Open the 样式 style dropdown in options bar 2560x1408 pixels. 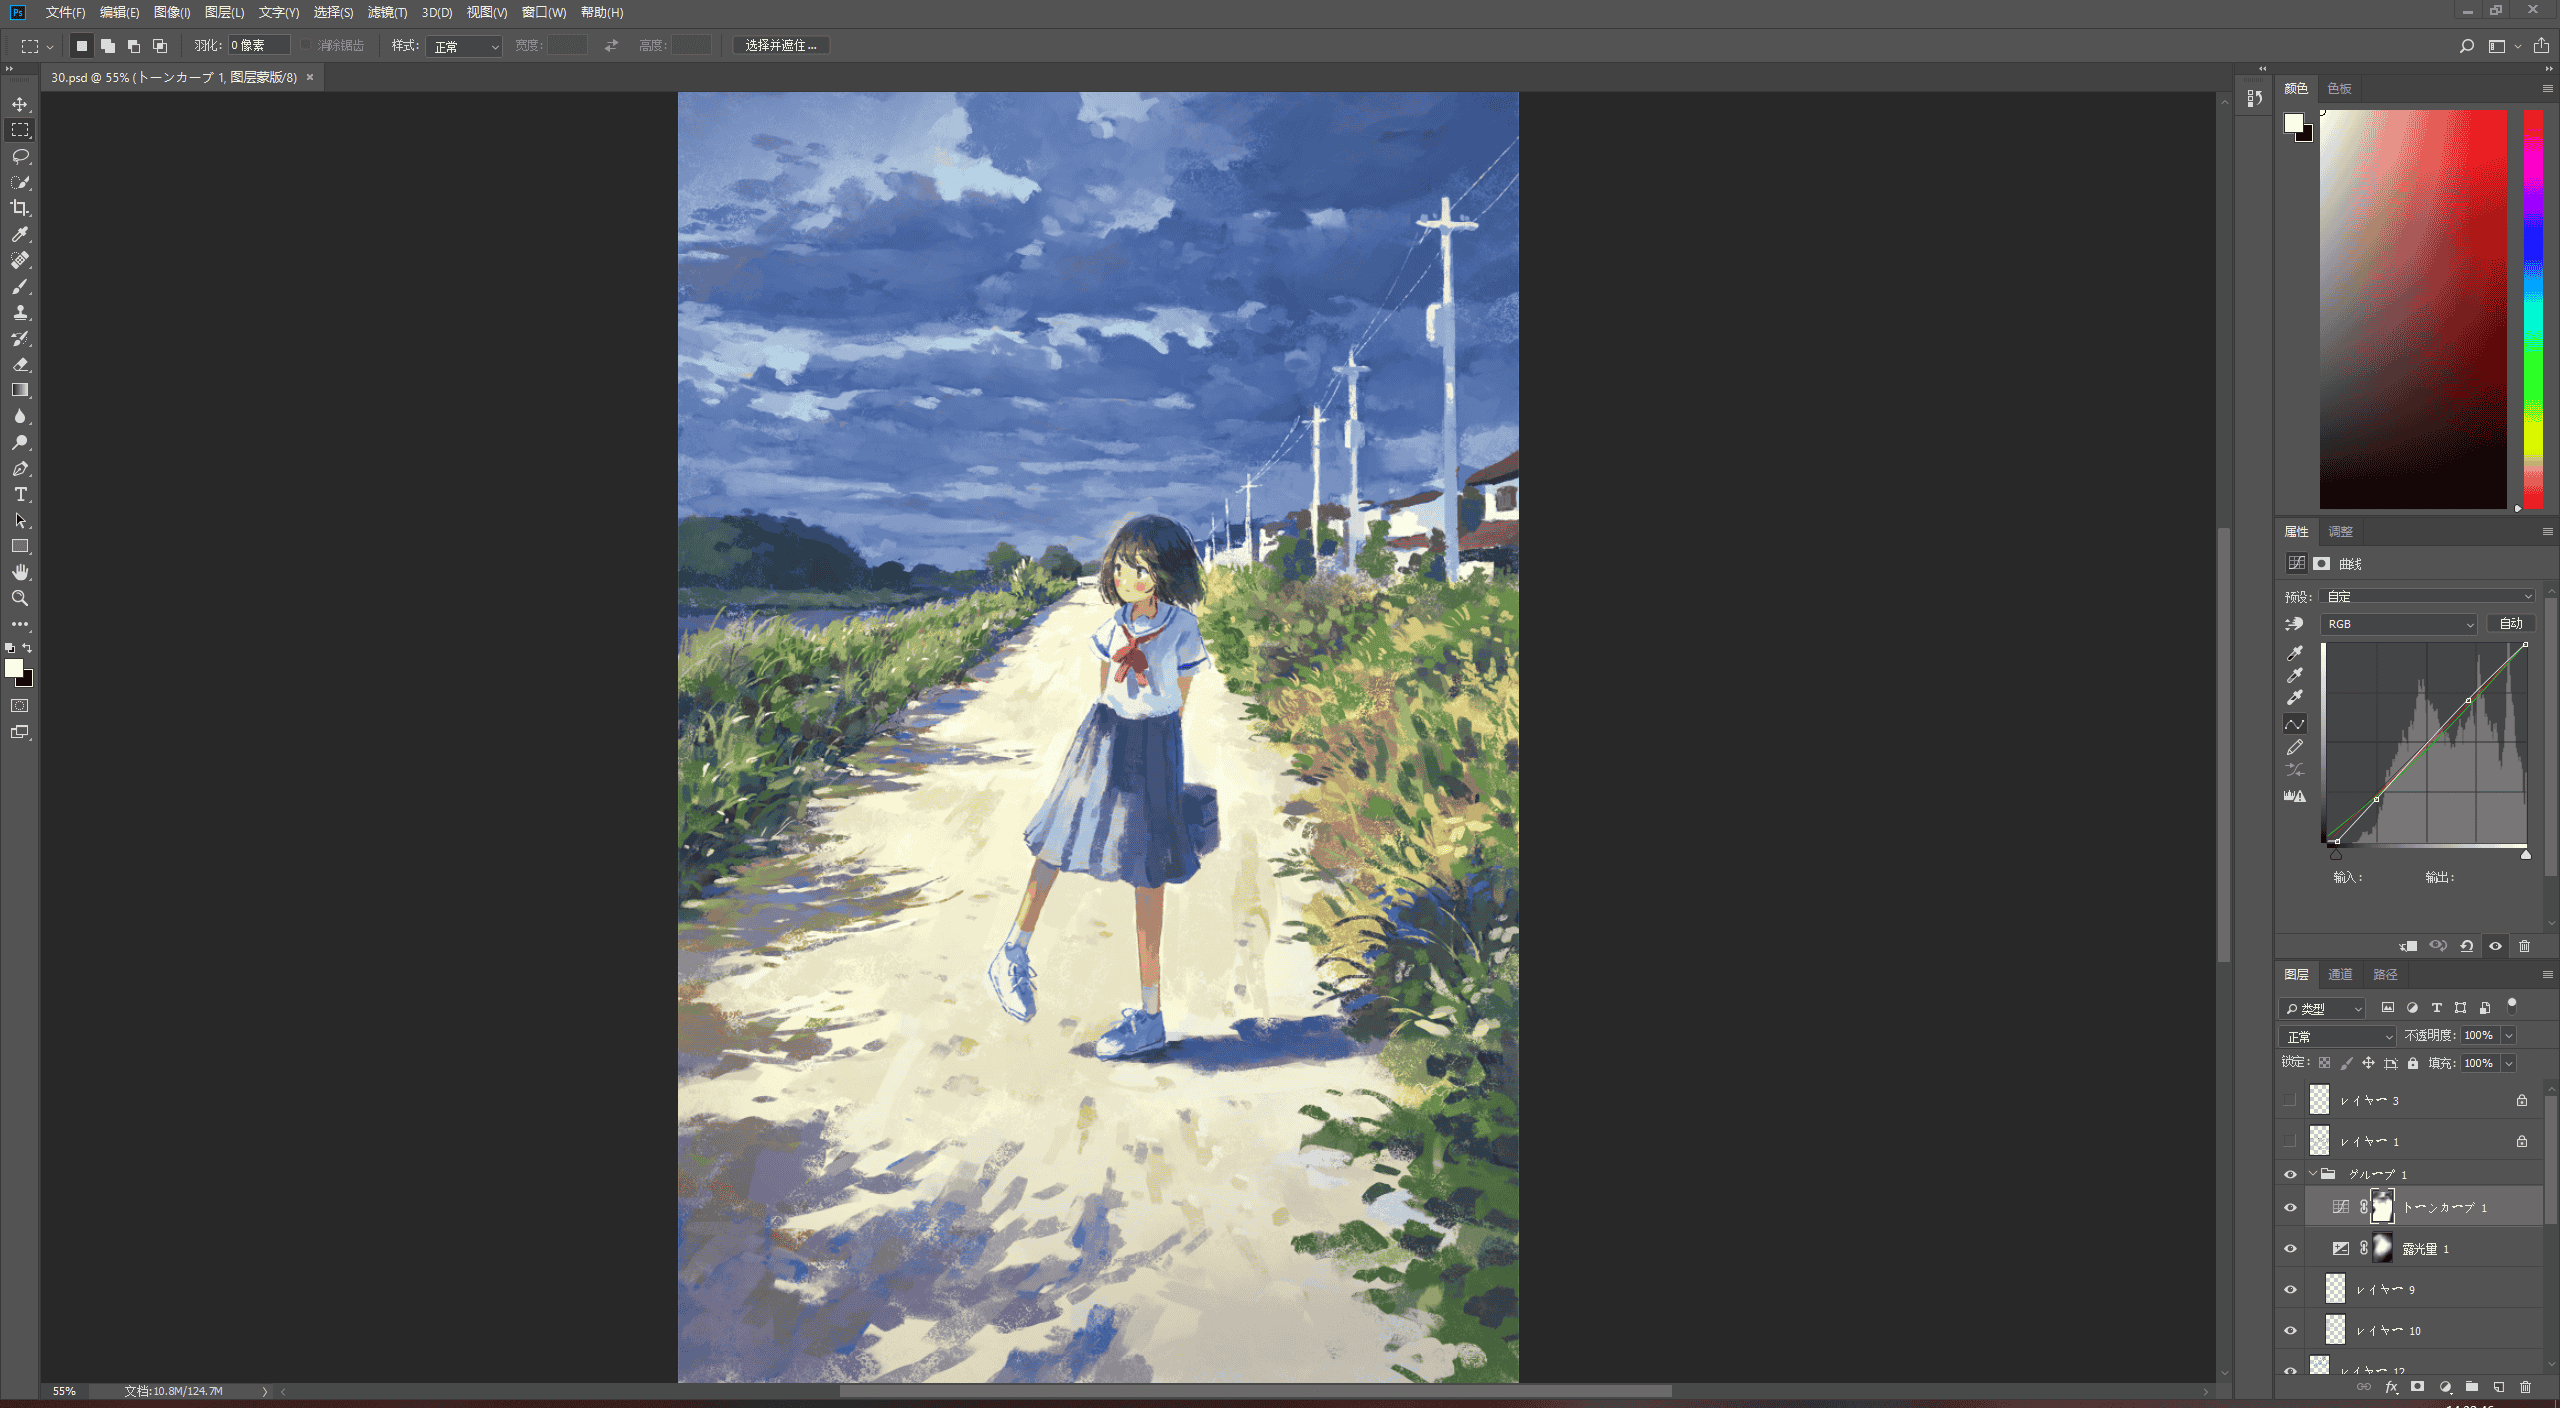464,46
